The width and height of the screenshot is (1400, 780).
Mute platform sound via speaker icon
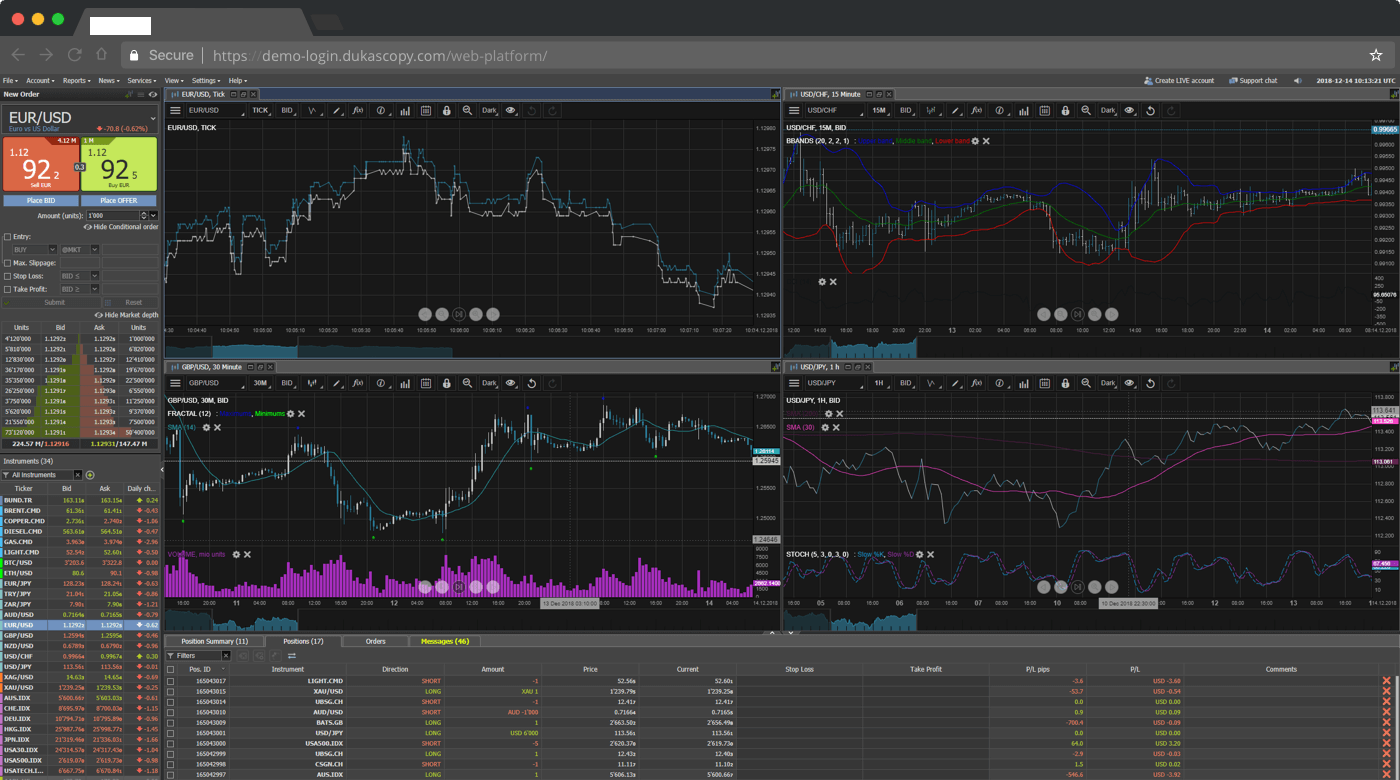(x=1298, y=81)
